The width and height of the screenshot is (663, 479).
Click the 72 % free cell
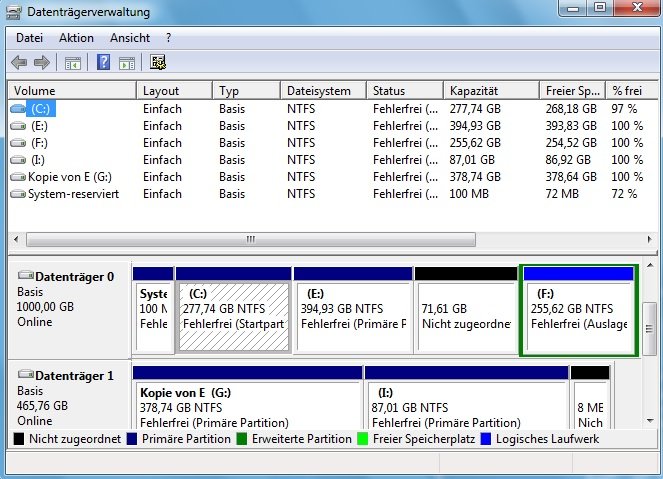[x=624, y=194]
